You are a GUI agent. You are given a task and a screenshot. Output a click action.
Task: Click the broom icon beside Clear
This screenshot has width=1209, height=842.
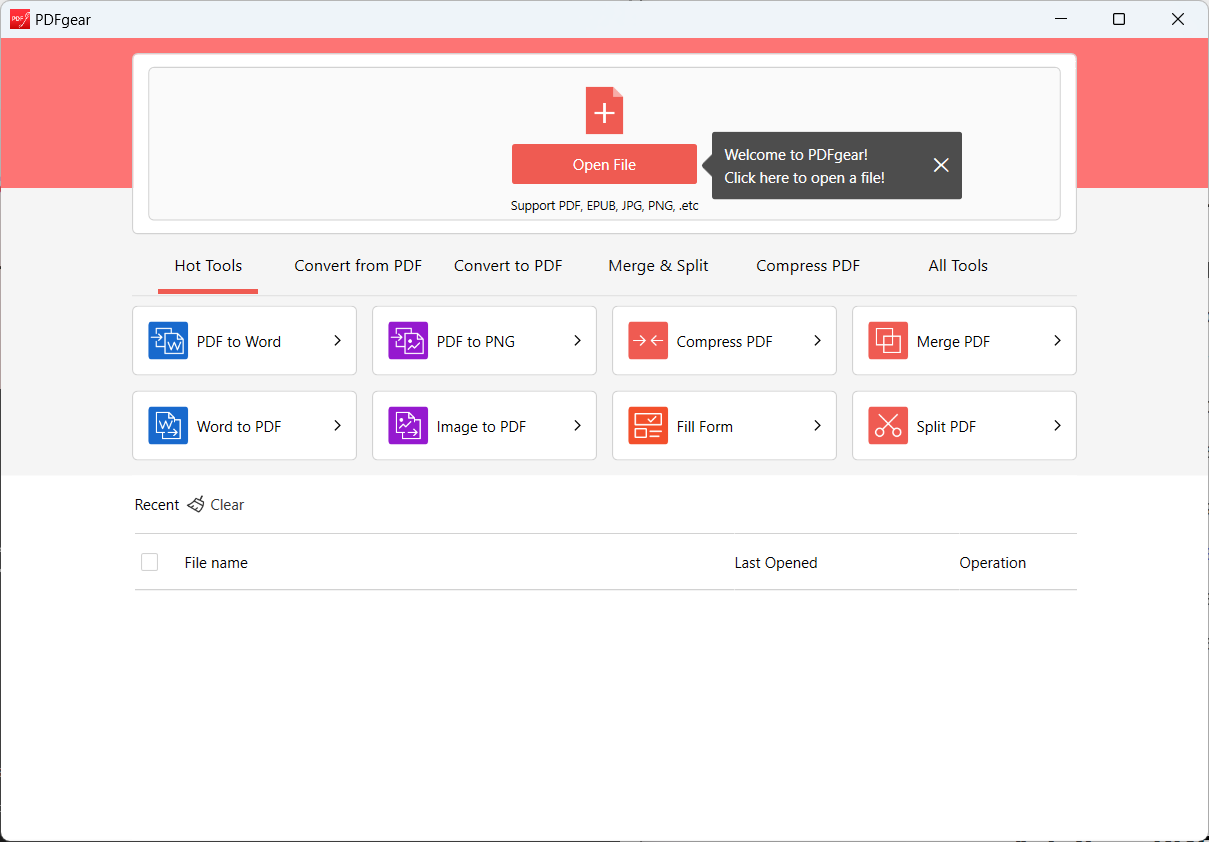(x=196, y=505)
